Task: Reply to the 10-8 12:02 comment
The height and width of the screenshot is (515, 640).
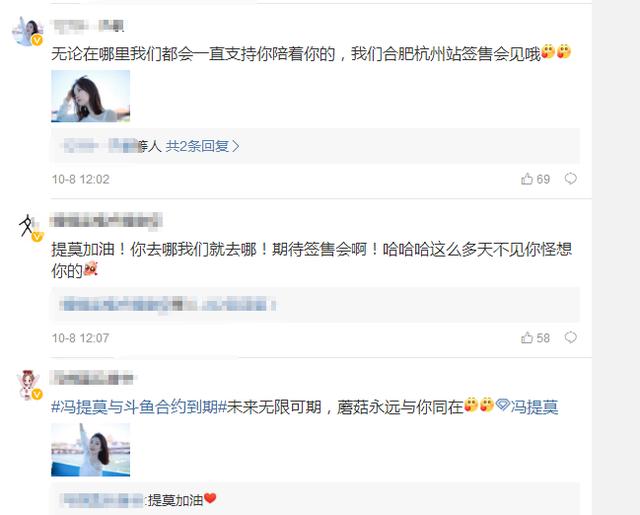Action: pos(571,179)
